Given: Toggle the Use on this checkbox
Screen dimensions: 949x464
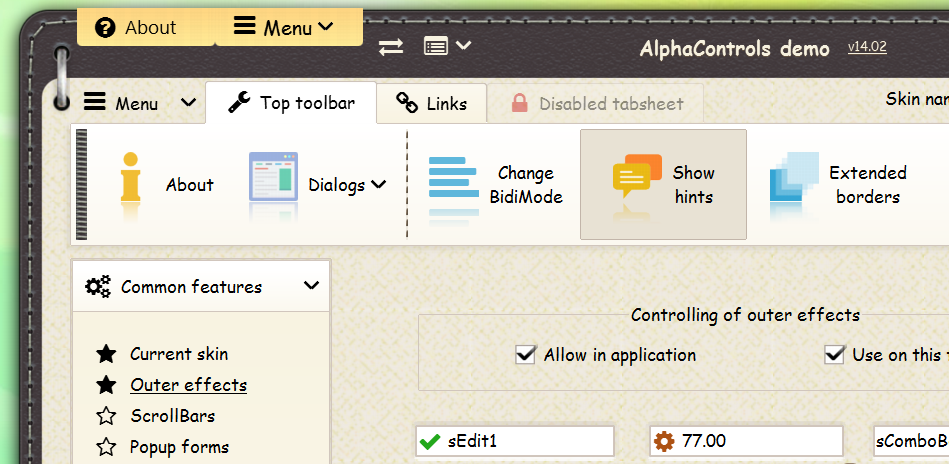Looking at the screenshot, I should pos(834,354).
